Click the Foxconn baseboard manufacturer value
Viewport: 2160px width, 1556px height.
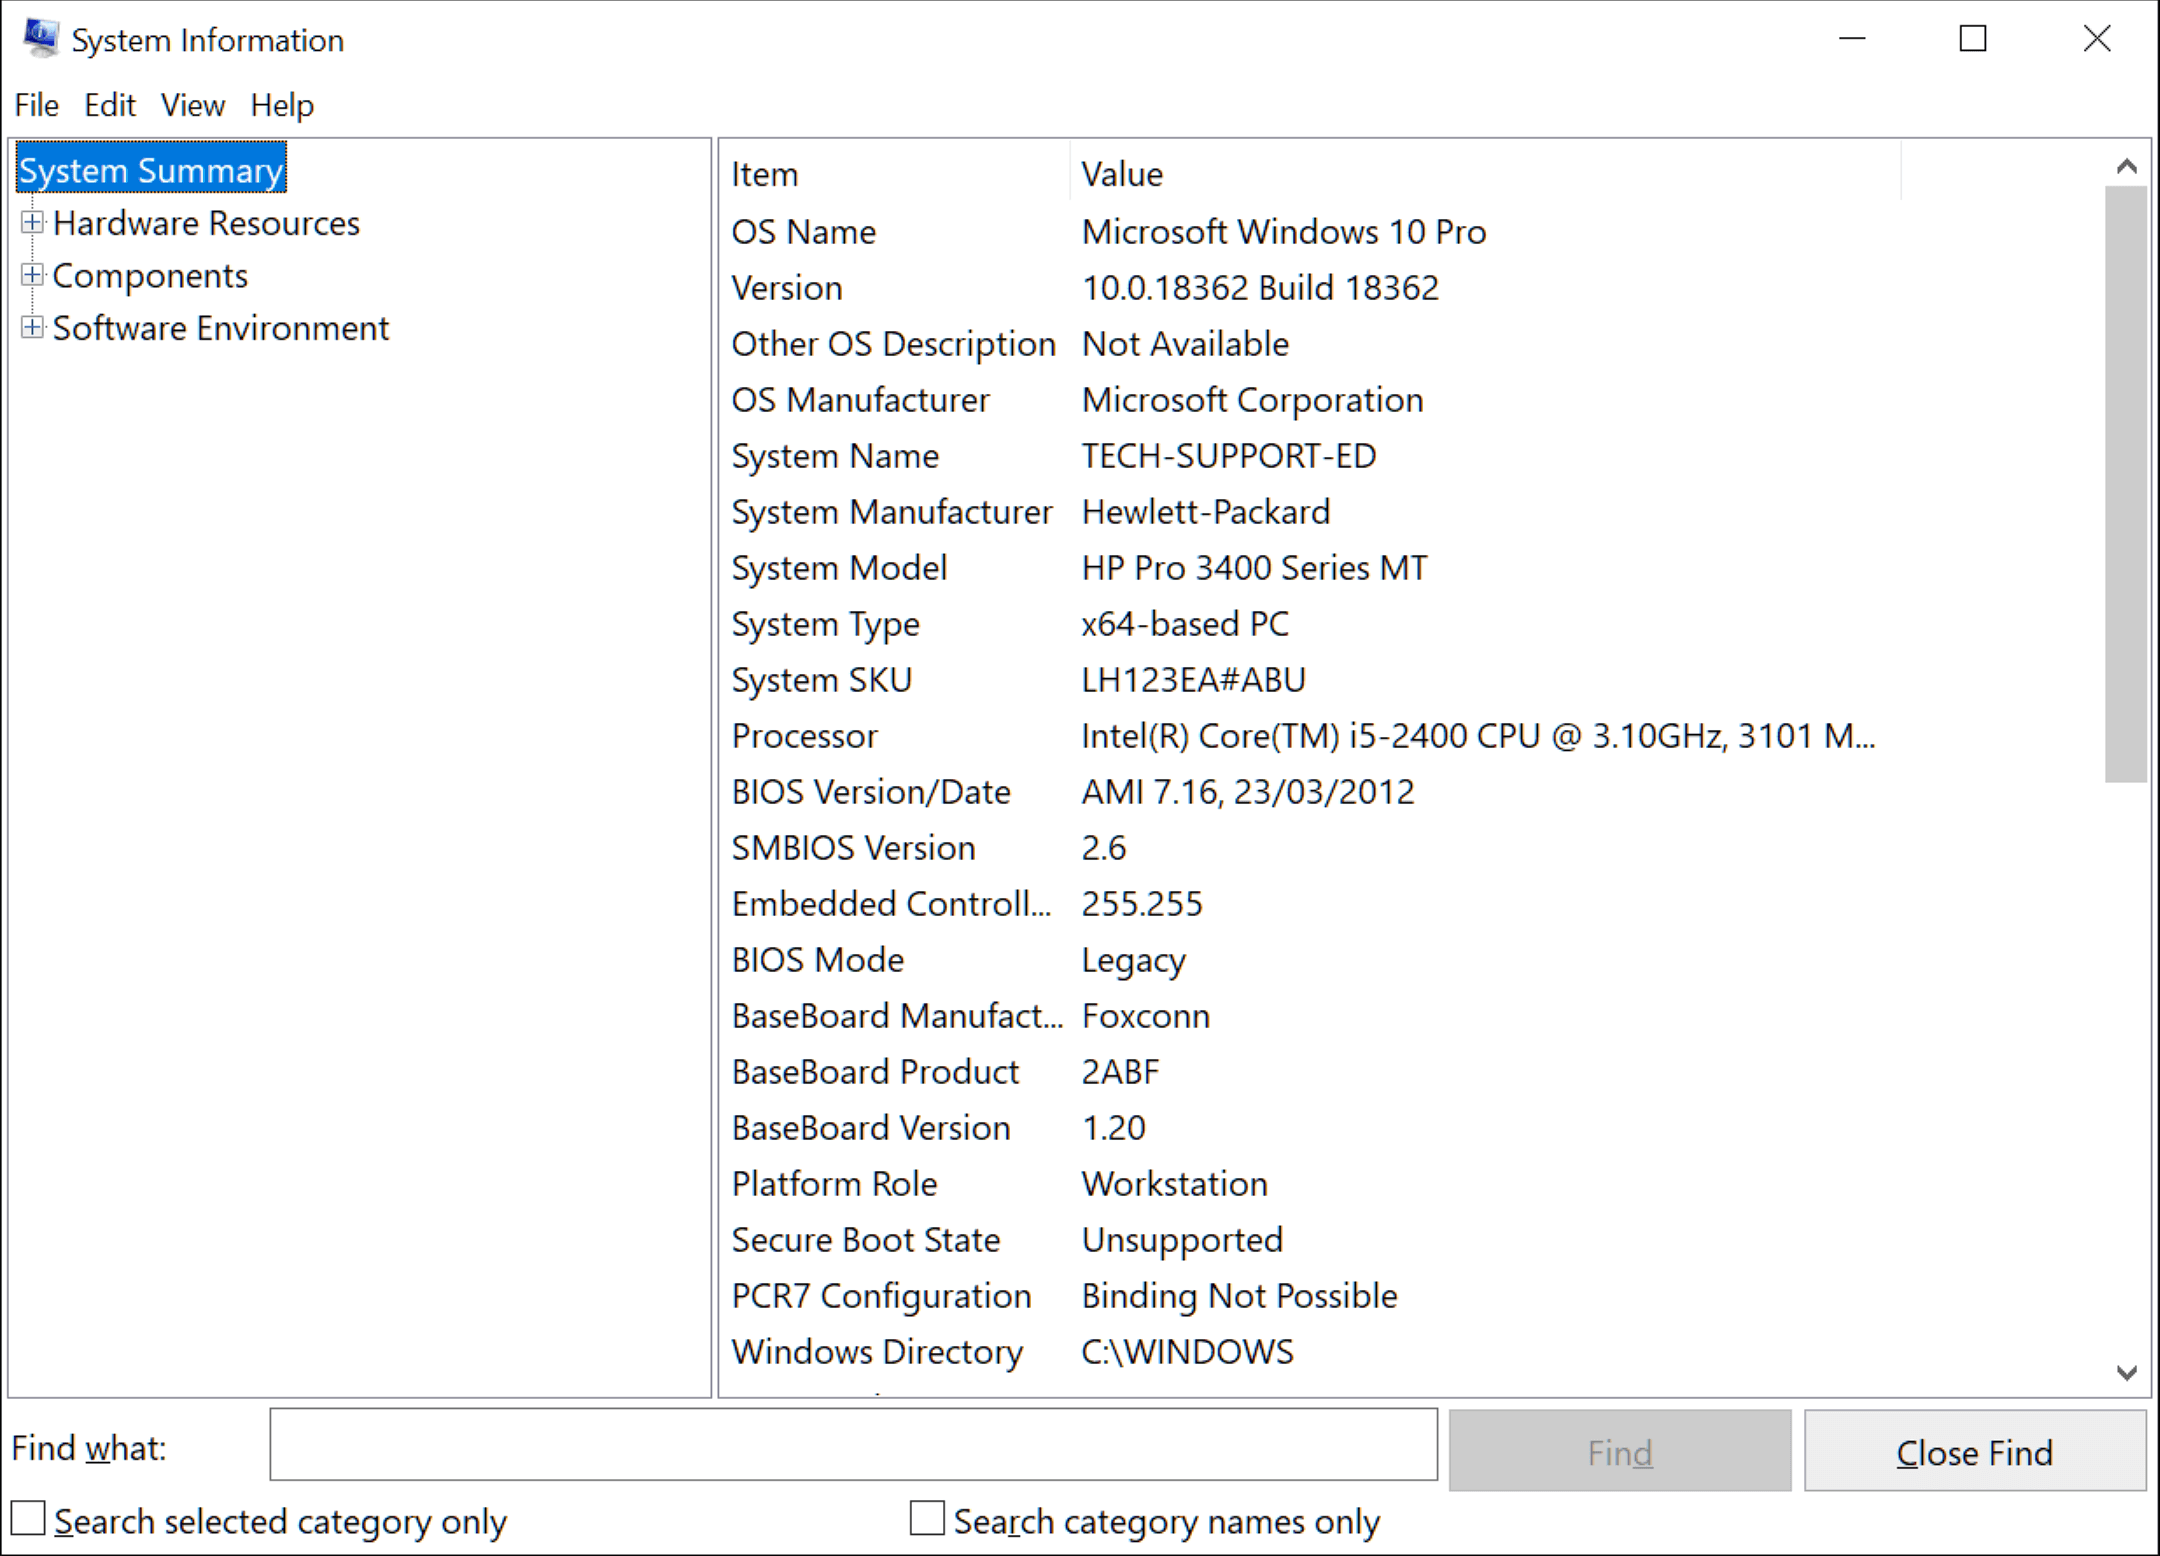click(x=1146, y=1016)
